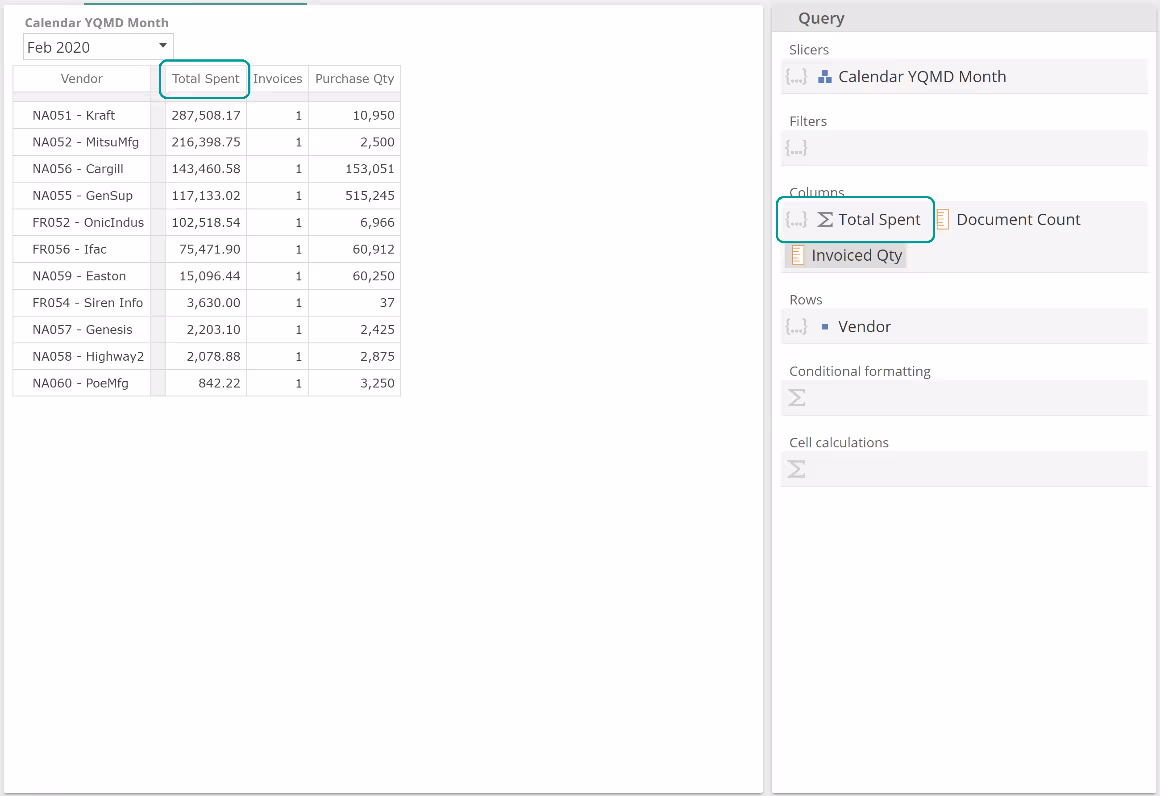Click the Slicers braces icon
Screen dimensions: 1160x796
[796, 77]
